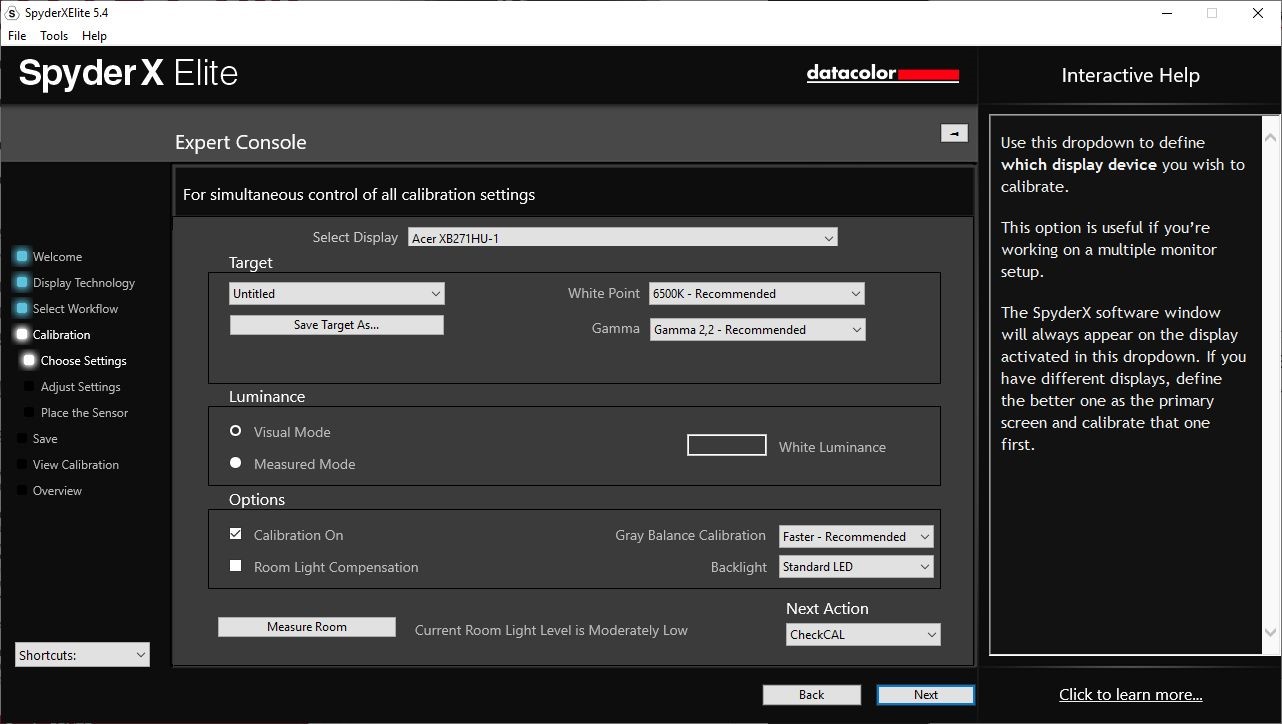This screenshot has height=724, width=1282.
Task: Go to the Welcome step
Action: point(57,257)
